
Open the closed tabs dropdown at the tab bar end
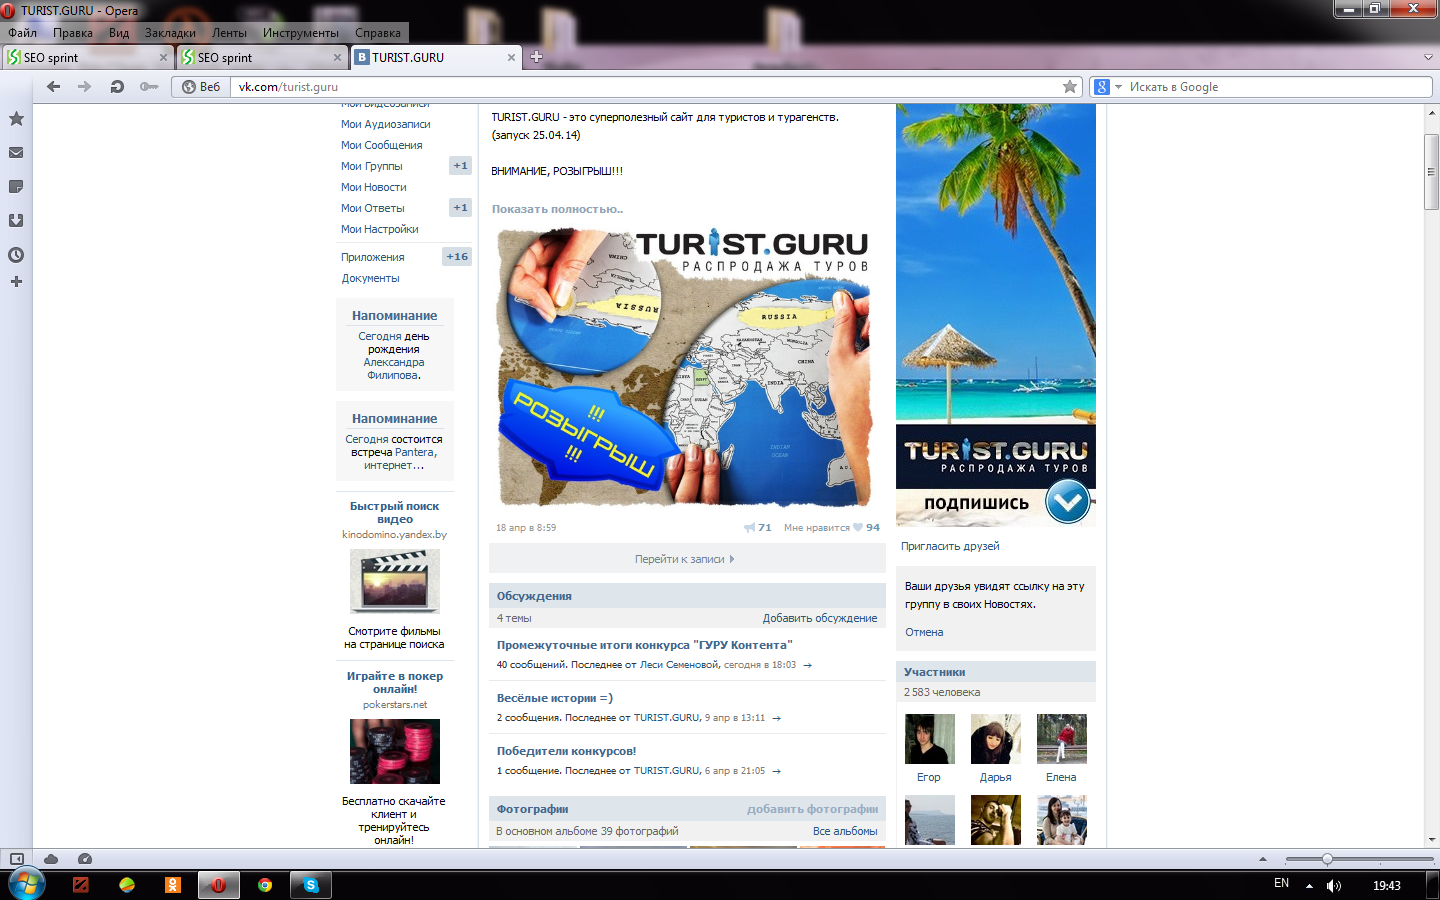click(1428, 58)
